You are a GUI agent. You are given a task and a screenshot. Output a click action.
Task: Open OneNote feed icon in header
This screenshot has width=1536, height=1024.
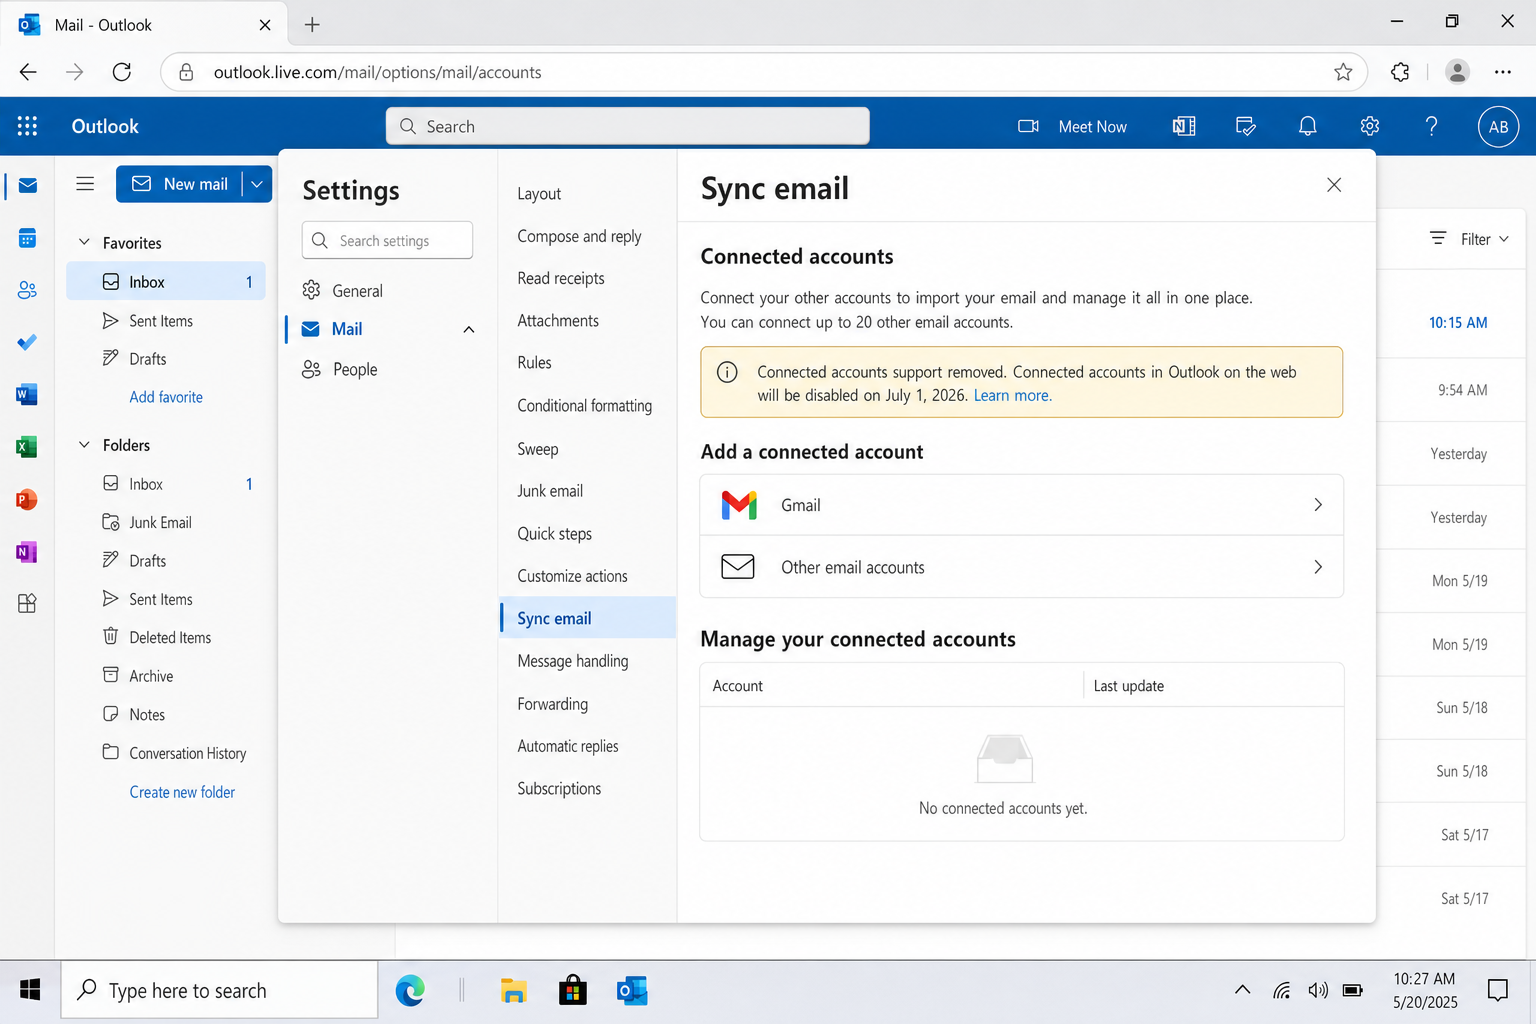click(x=1184, y=126)
